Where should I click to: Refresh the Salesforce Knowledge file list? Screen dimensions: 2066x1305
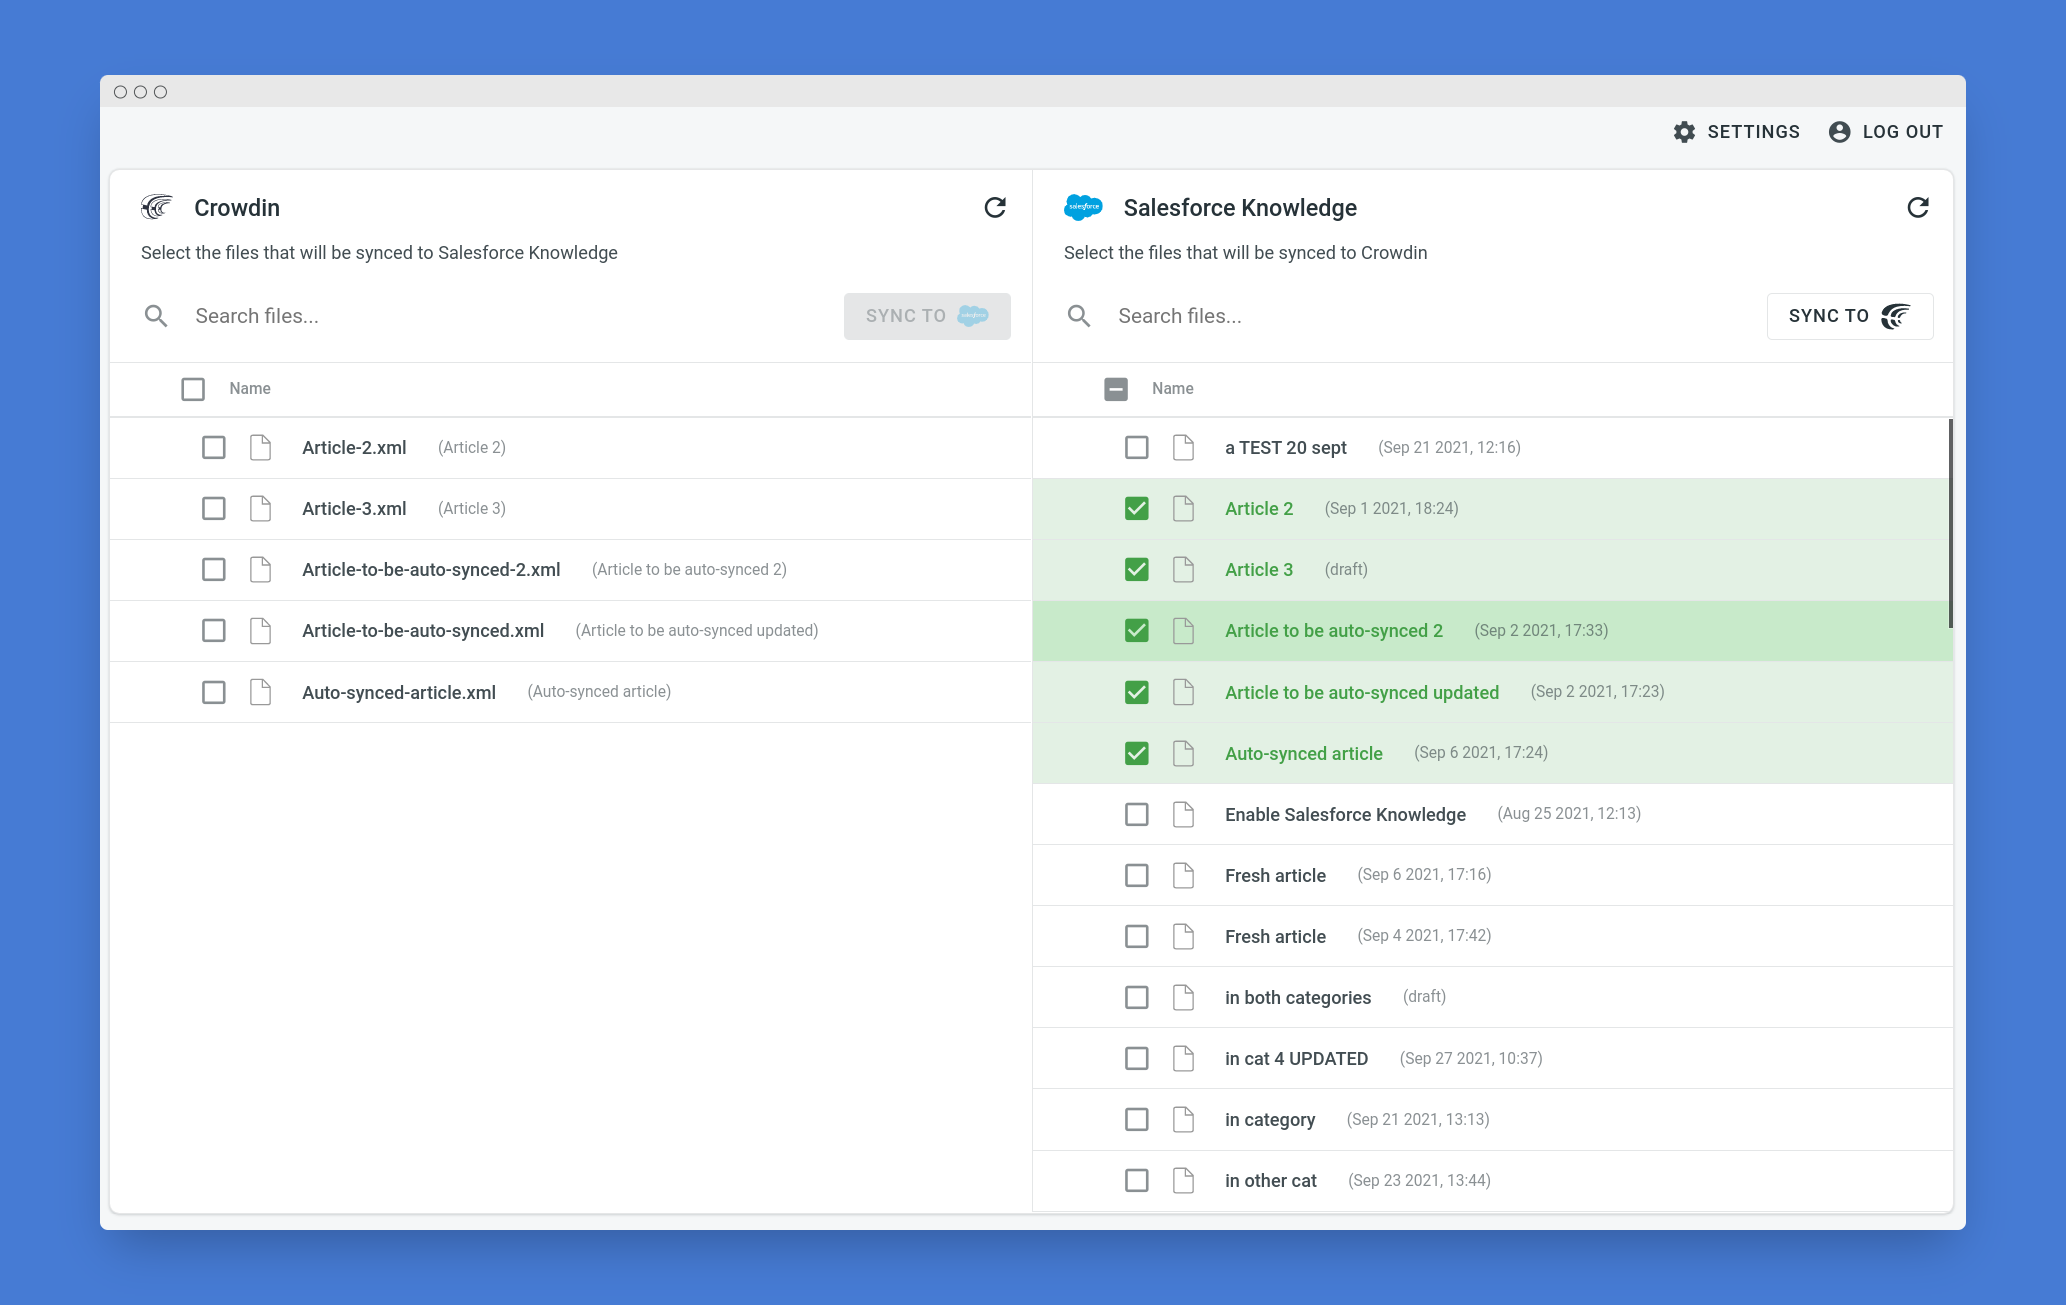click(x=1917, y=207)
